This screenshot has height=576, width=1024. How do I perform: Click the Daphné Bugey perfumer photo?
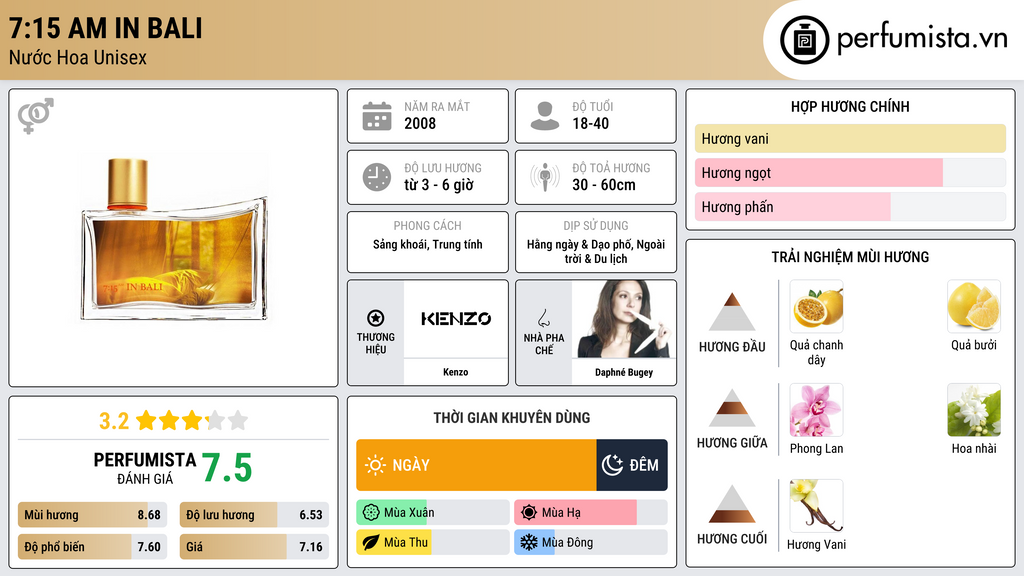[624, 319]
